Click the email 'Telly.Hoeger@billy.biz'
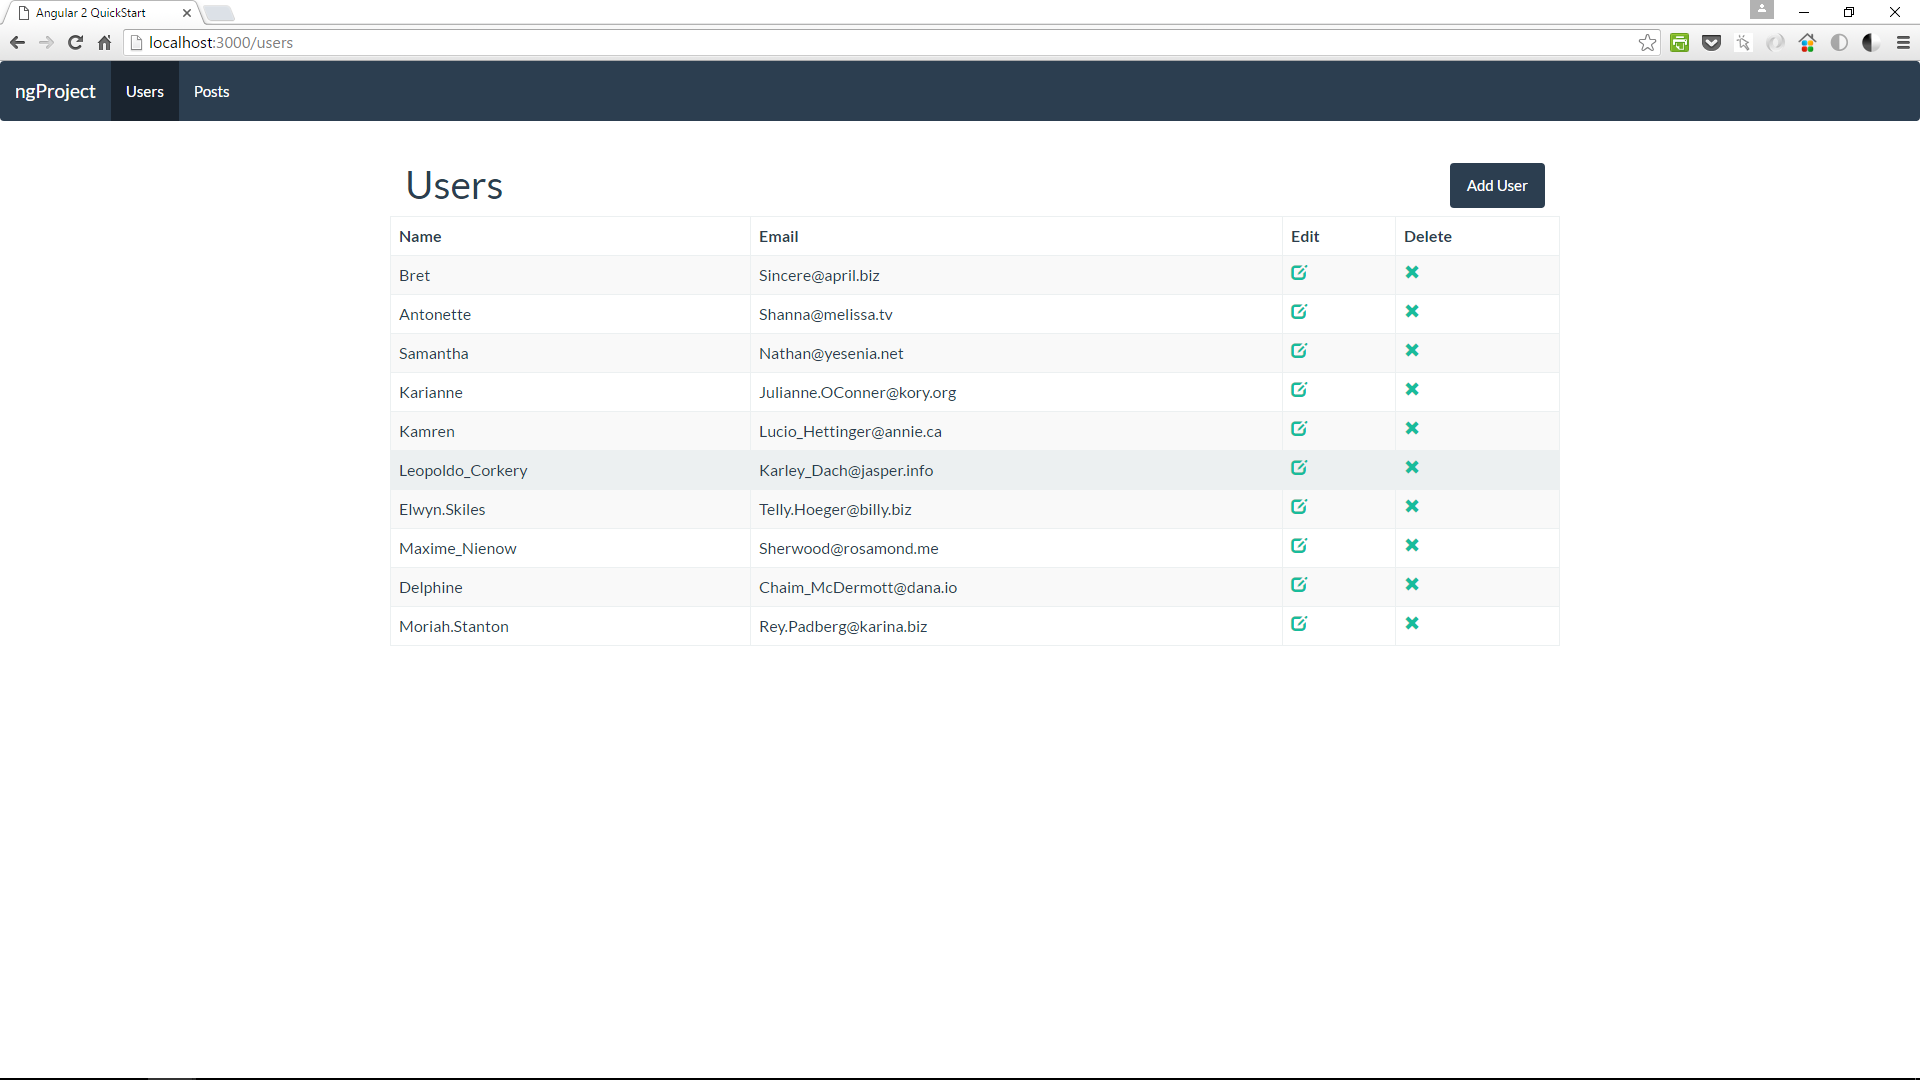 (835, 509)
